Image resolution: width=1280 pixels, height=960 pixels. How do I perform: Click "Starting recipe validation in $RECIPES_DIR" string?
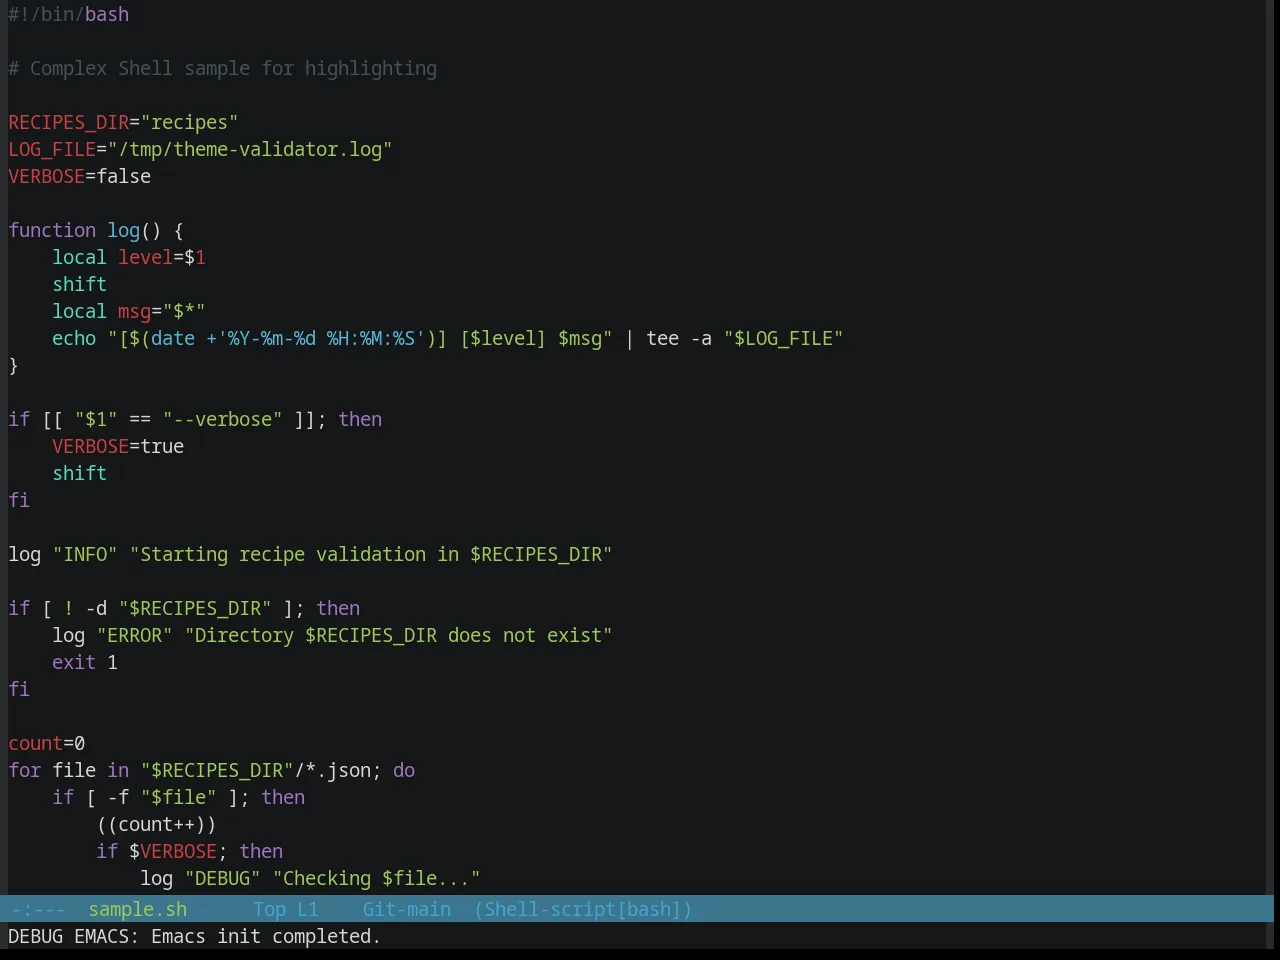tap(371, 554)
